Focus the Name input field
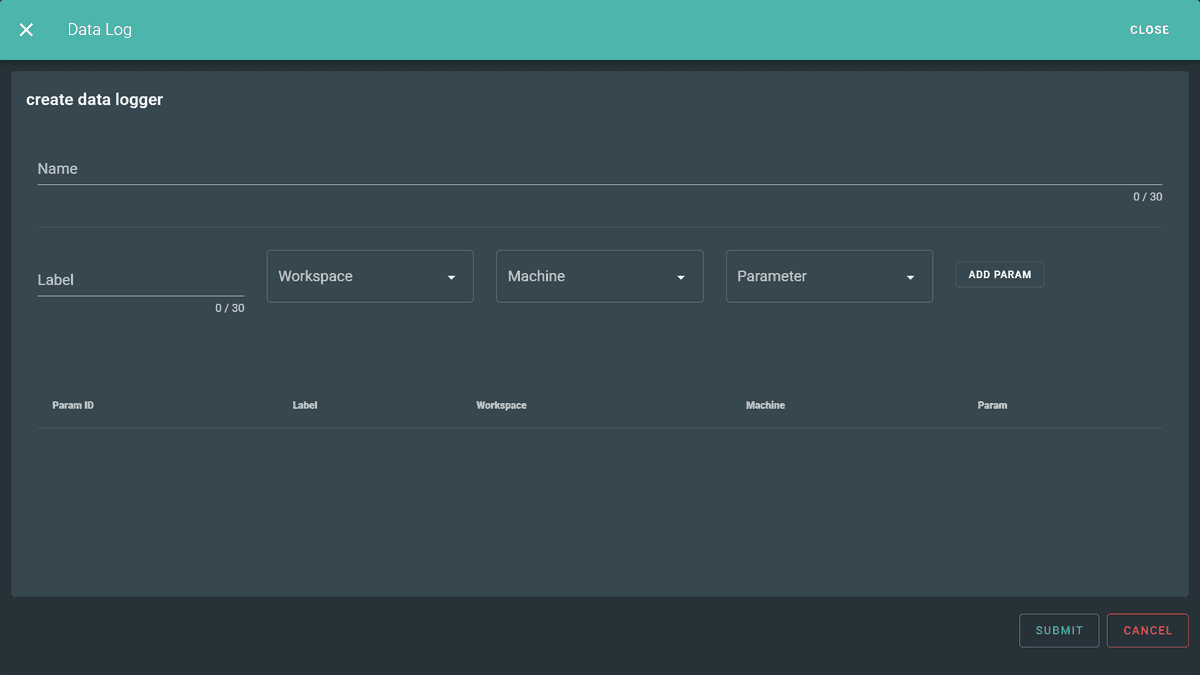 click(599, 169)
